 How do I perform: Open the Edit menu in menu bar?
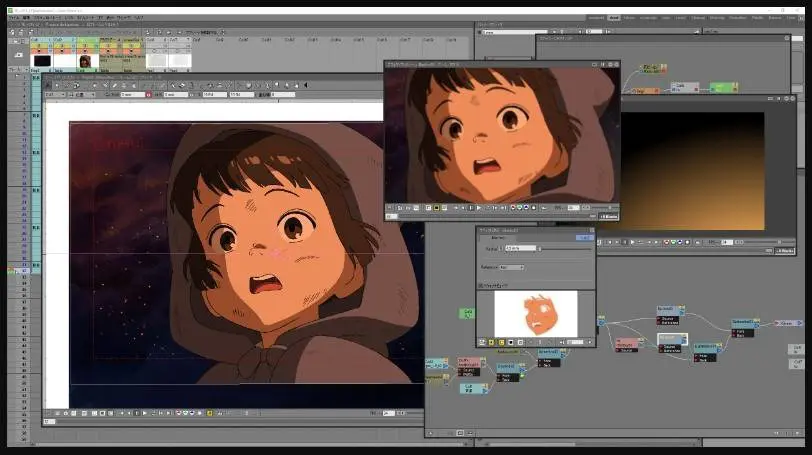(x=26, y=18)
